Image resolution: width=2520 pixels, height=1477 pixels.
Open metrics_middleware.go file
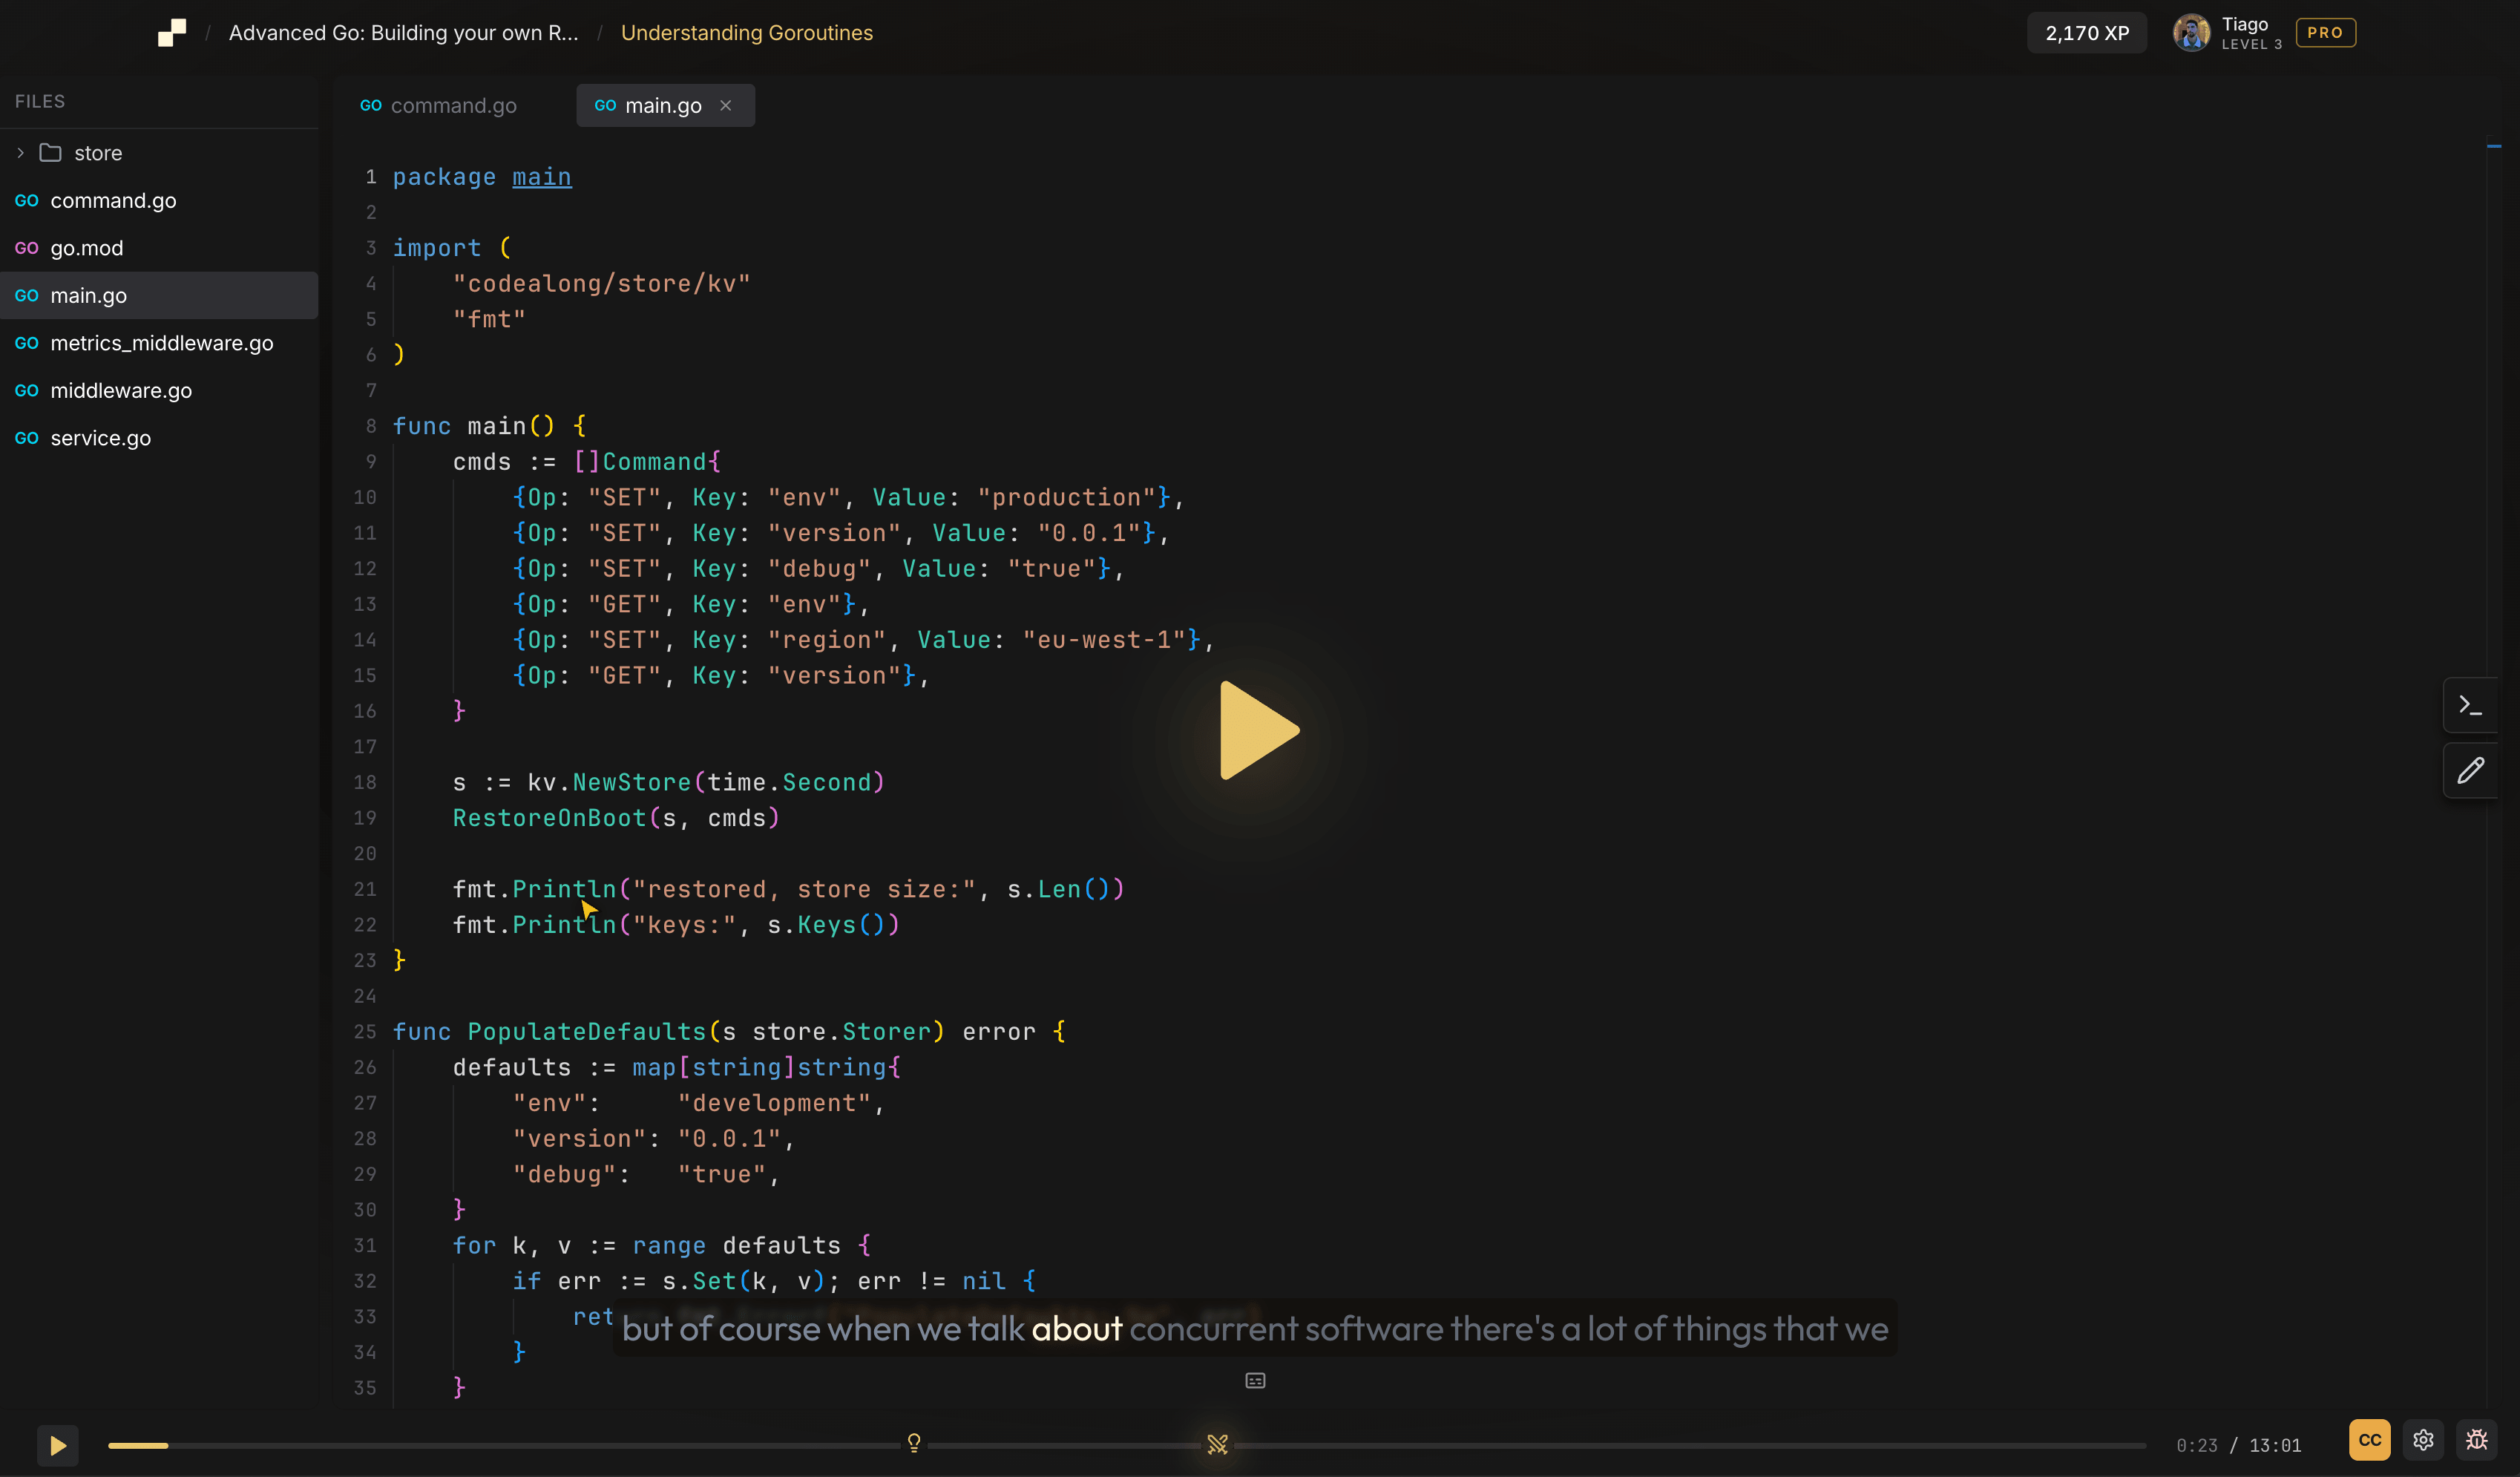coord(159,343)
